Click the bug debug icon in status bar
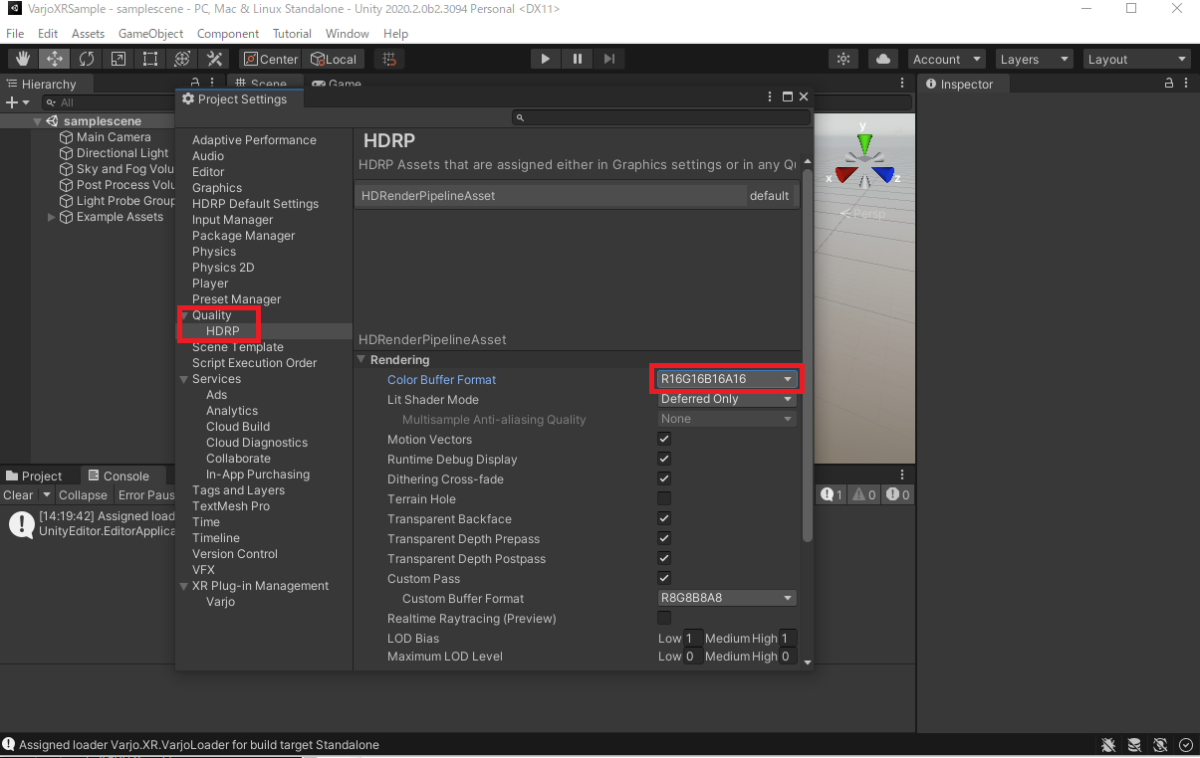Screen dimensions: 1200x758 point(1109,745)
